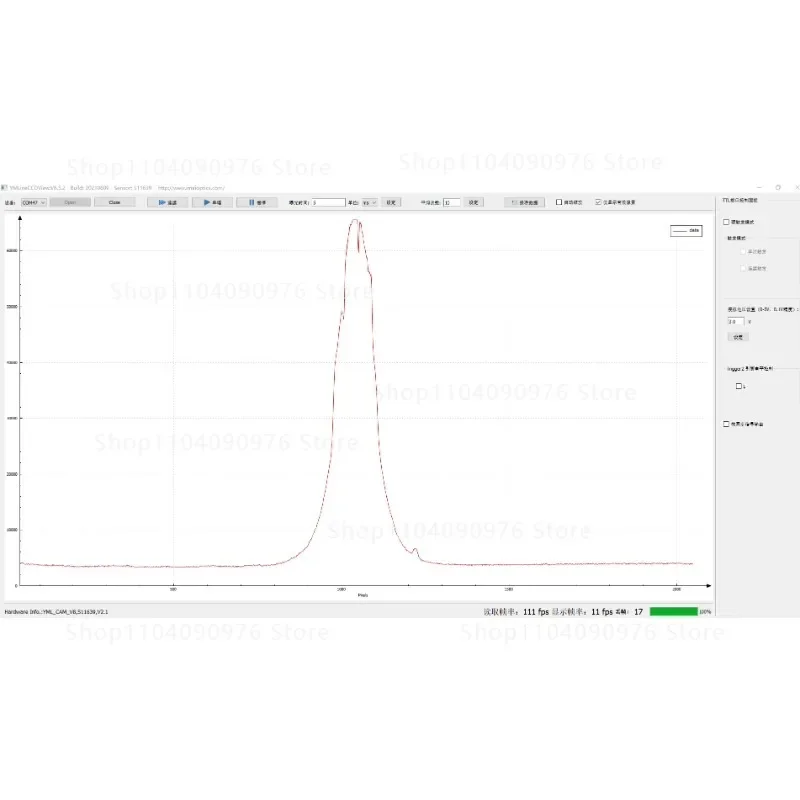
Task: Click the set button after unit dropdown
Action: (x=391, y=203)
